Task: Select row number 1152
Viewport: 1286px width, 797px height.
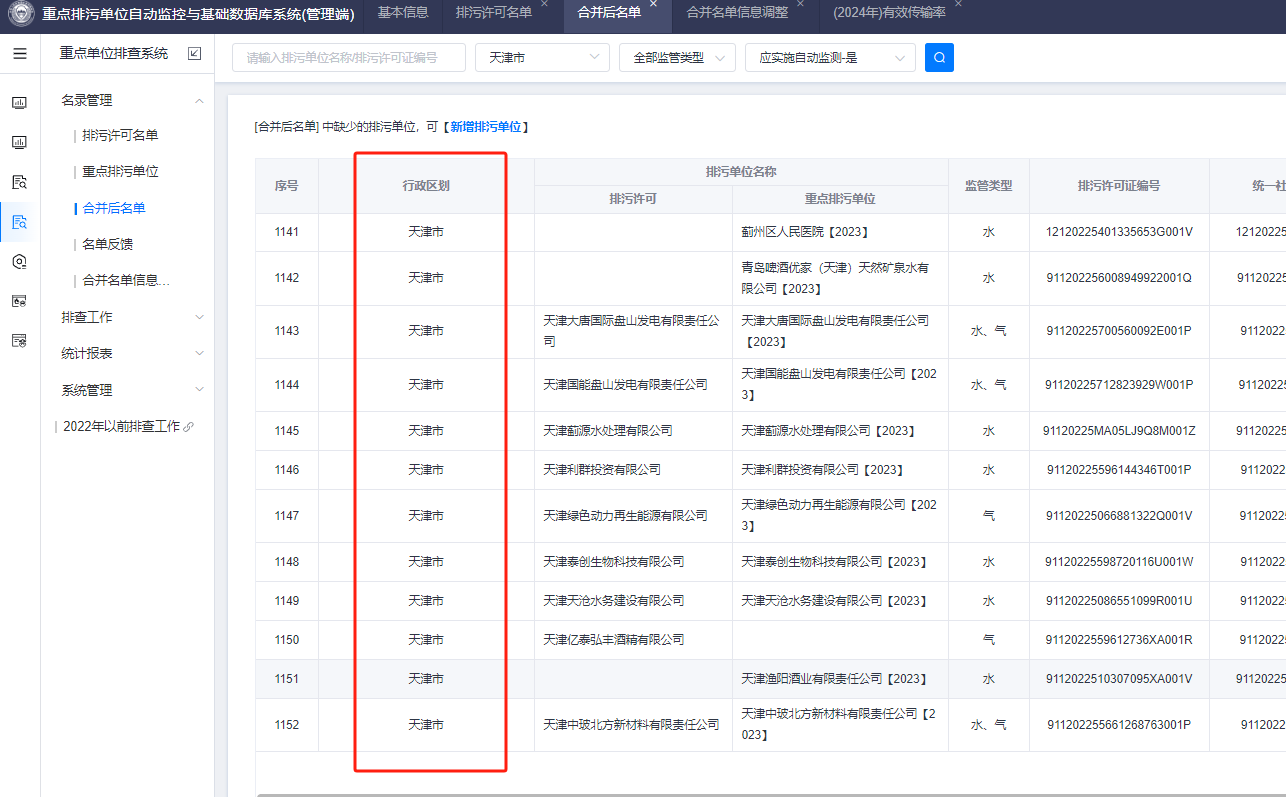Action: (x=287, y=725)
